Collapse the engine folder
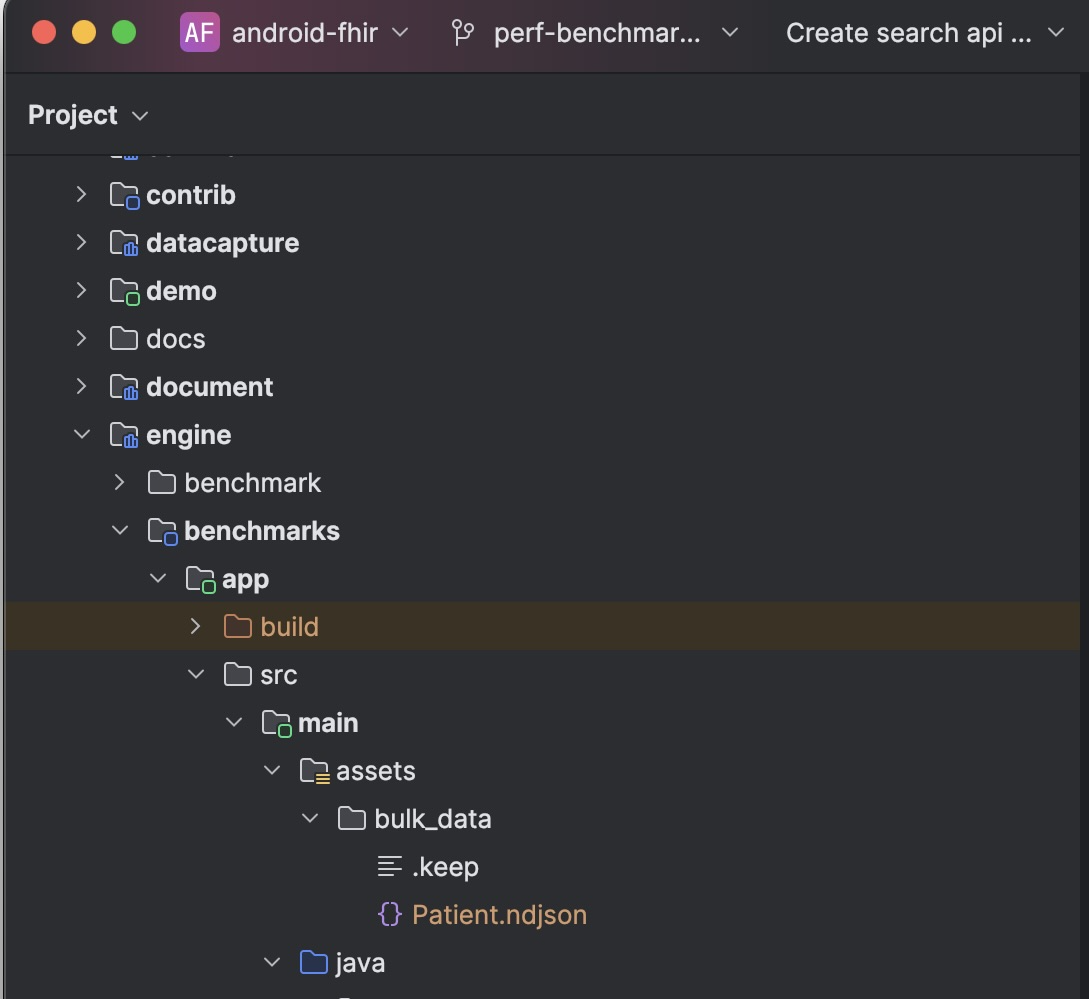This screenshot has height=999, width=1089. tap(81, 434)
